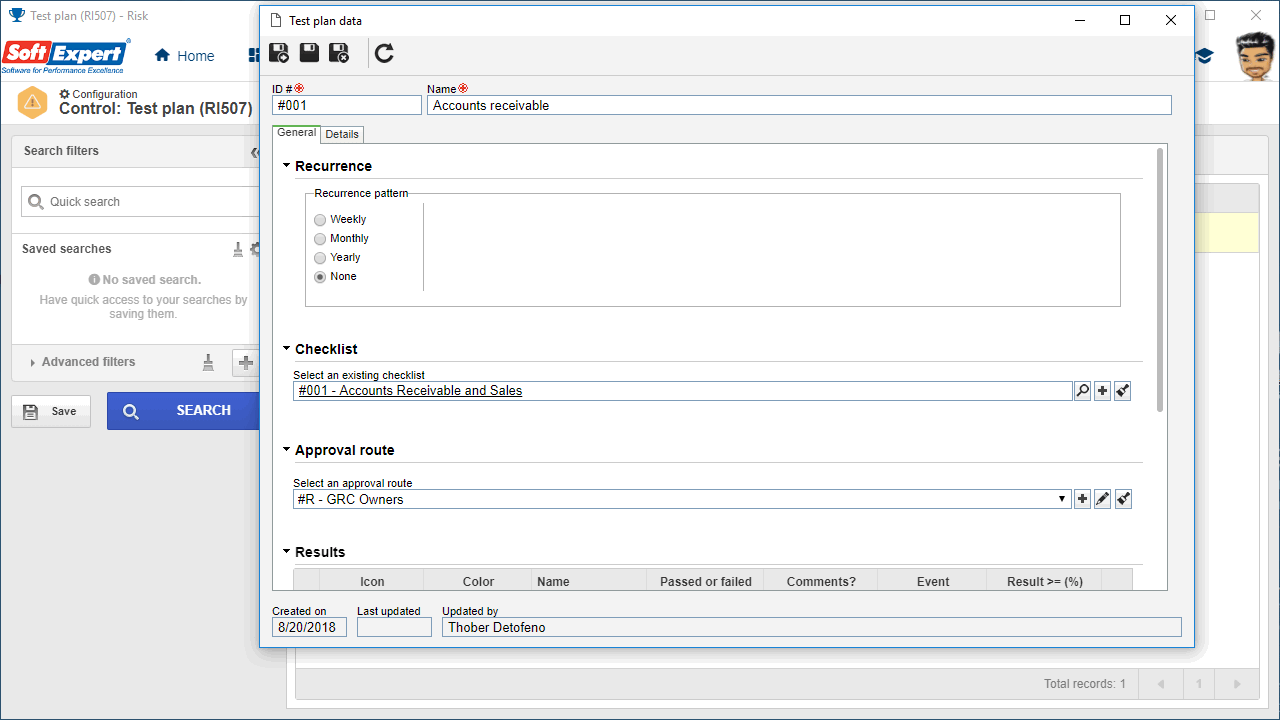Image resolution: width=1280 pixels, height=720 pixels.
Task: Click the clear brush icon in Saved searches
Action: click(238, 249)
